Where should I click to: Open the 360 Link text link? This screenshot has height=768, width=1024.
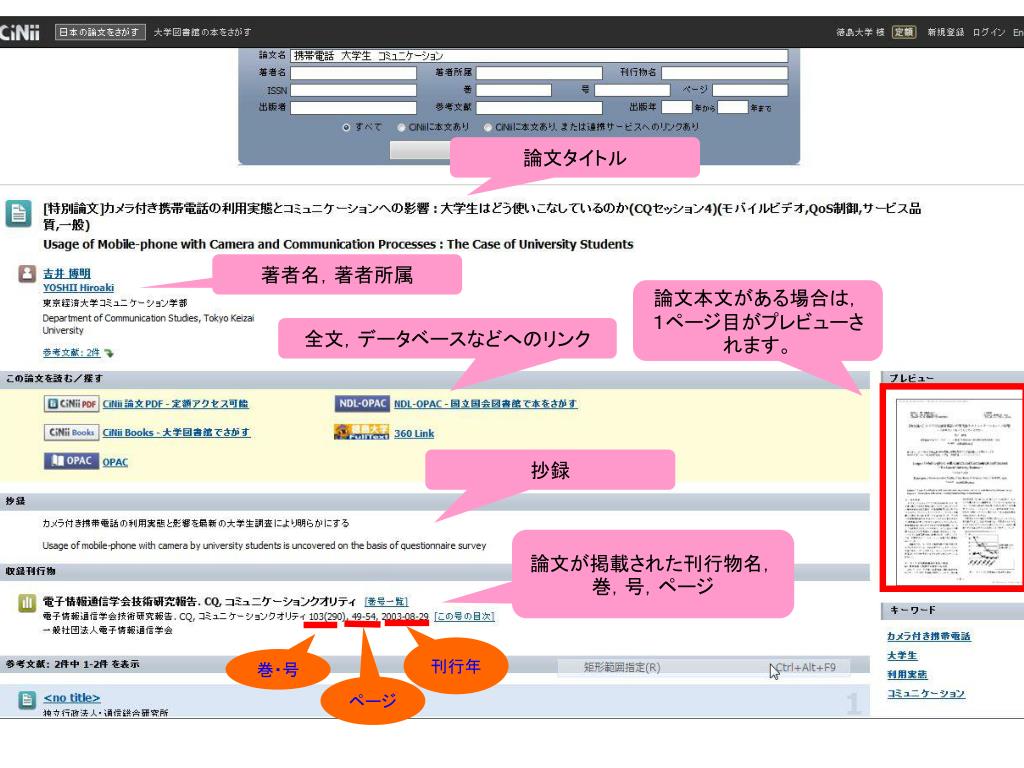tap(414, 434)
